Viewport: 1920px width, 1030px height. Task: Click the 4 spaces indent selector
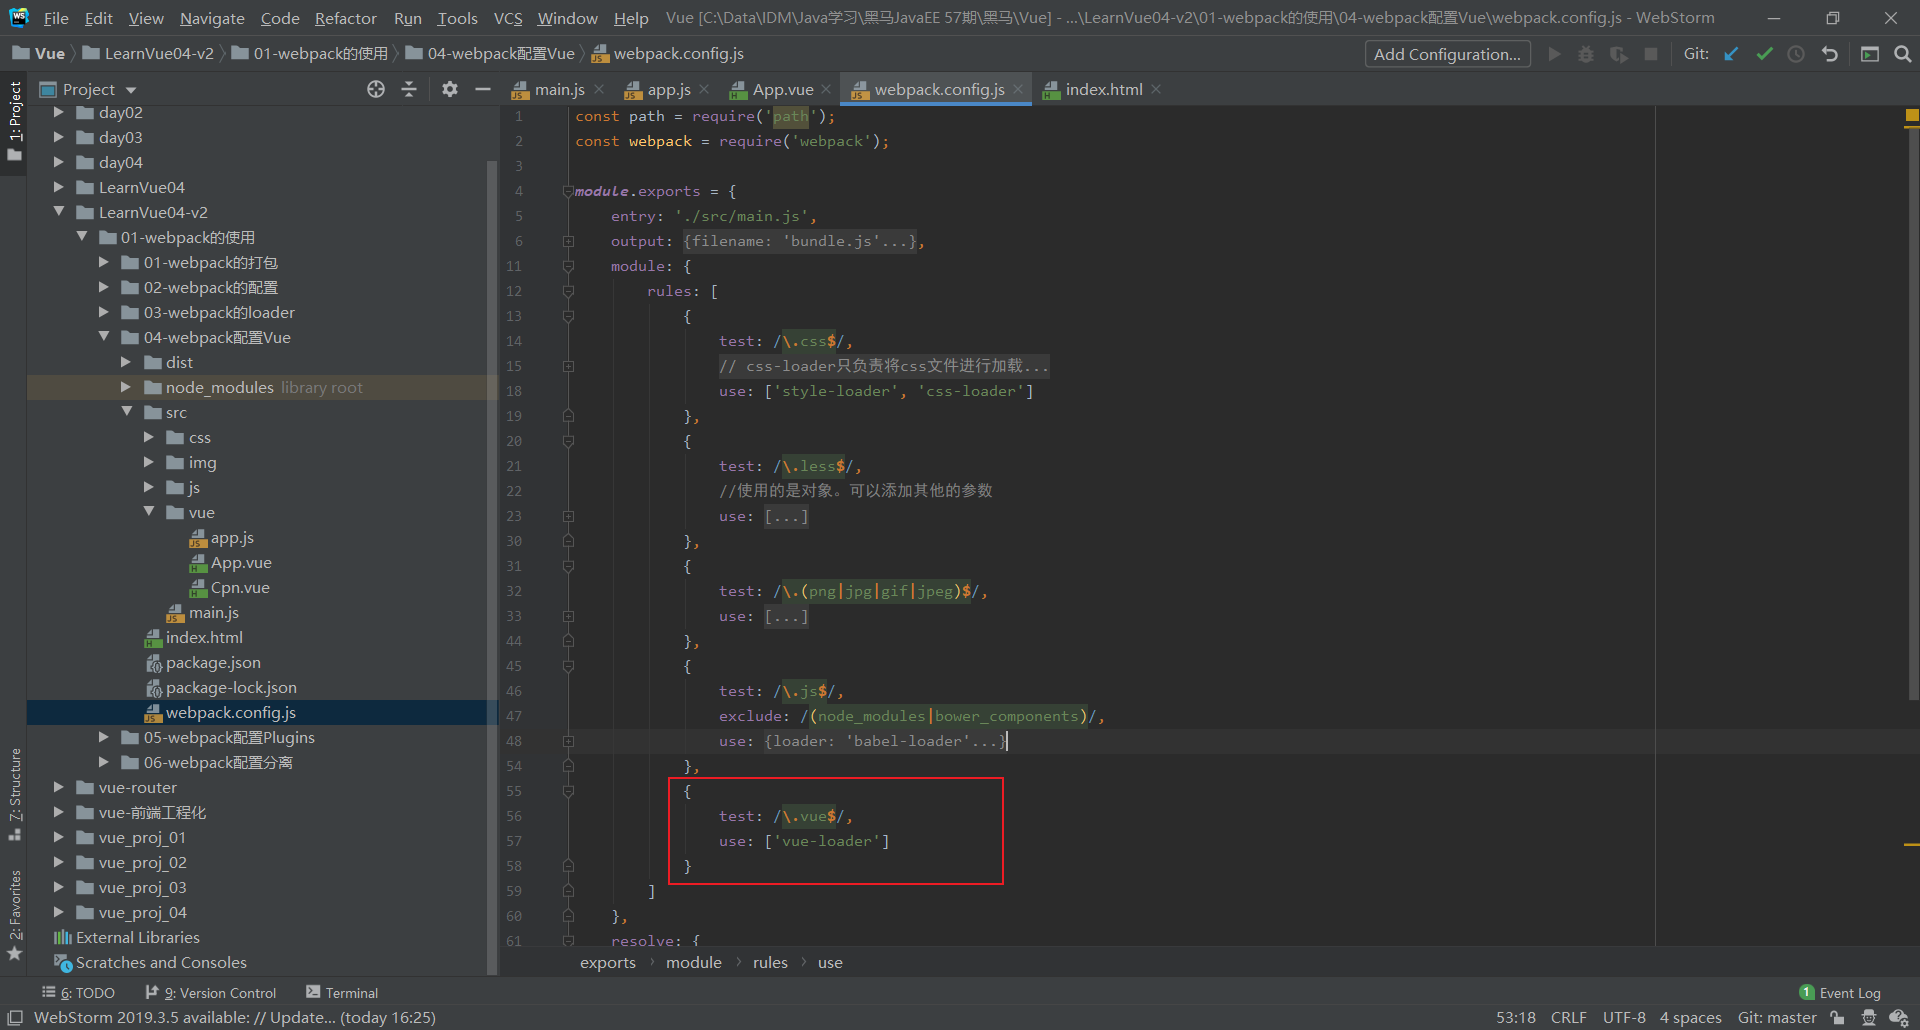(1690, 1017)
